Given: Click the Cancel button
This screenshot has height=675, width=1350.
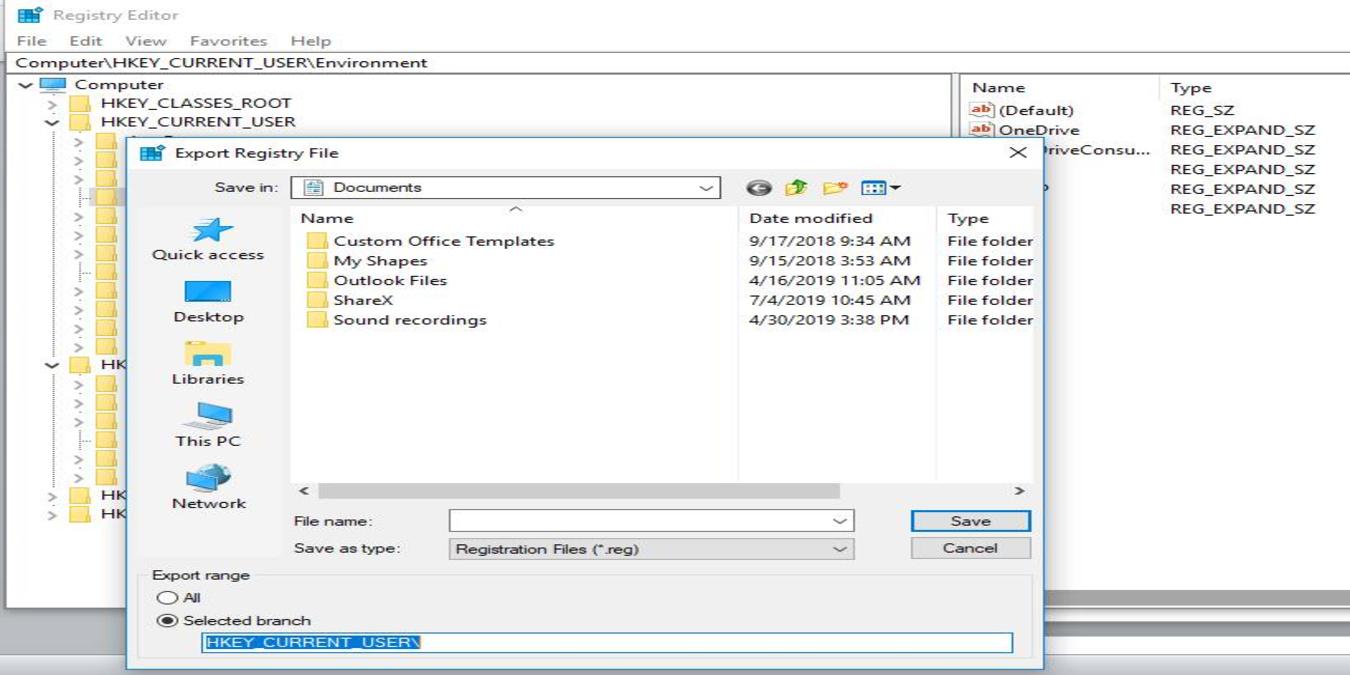Looking at the screenshot, I should [x=969, y=547].
